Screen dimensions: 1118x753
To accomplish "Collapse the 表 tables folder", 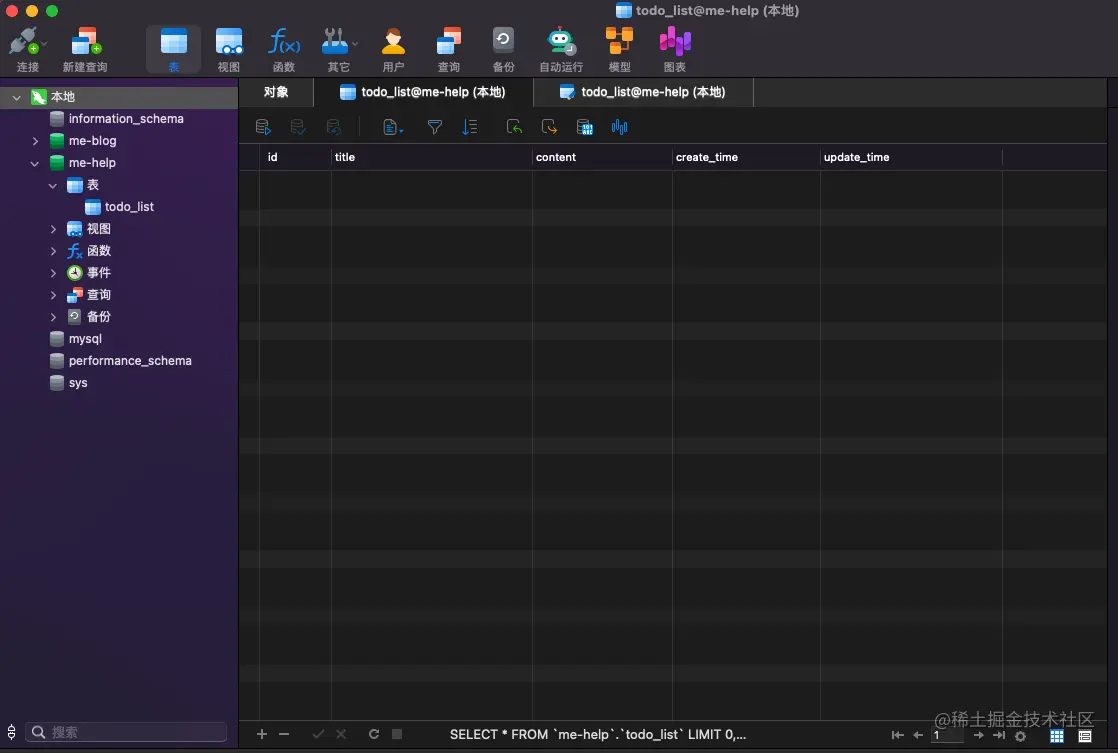I will coord(53,185).
